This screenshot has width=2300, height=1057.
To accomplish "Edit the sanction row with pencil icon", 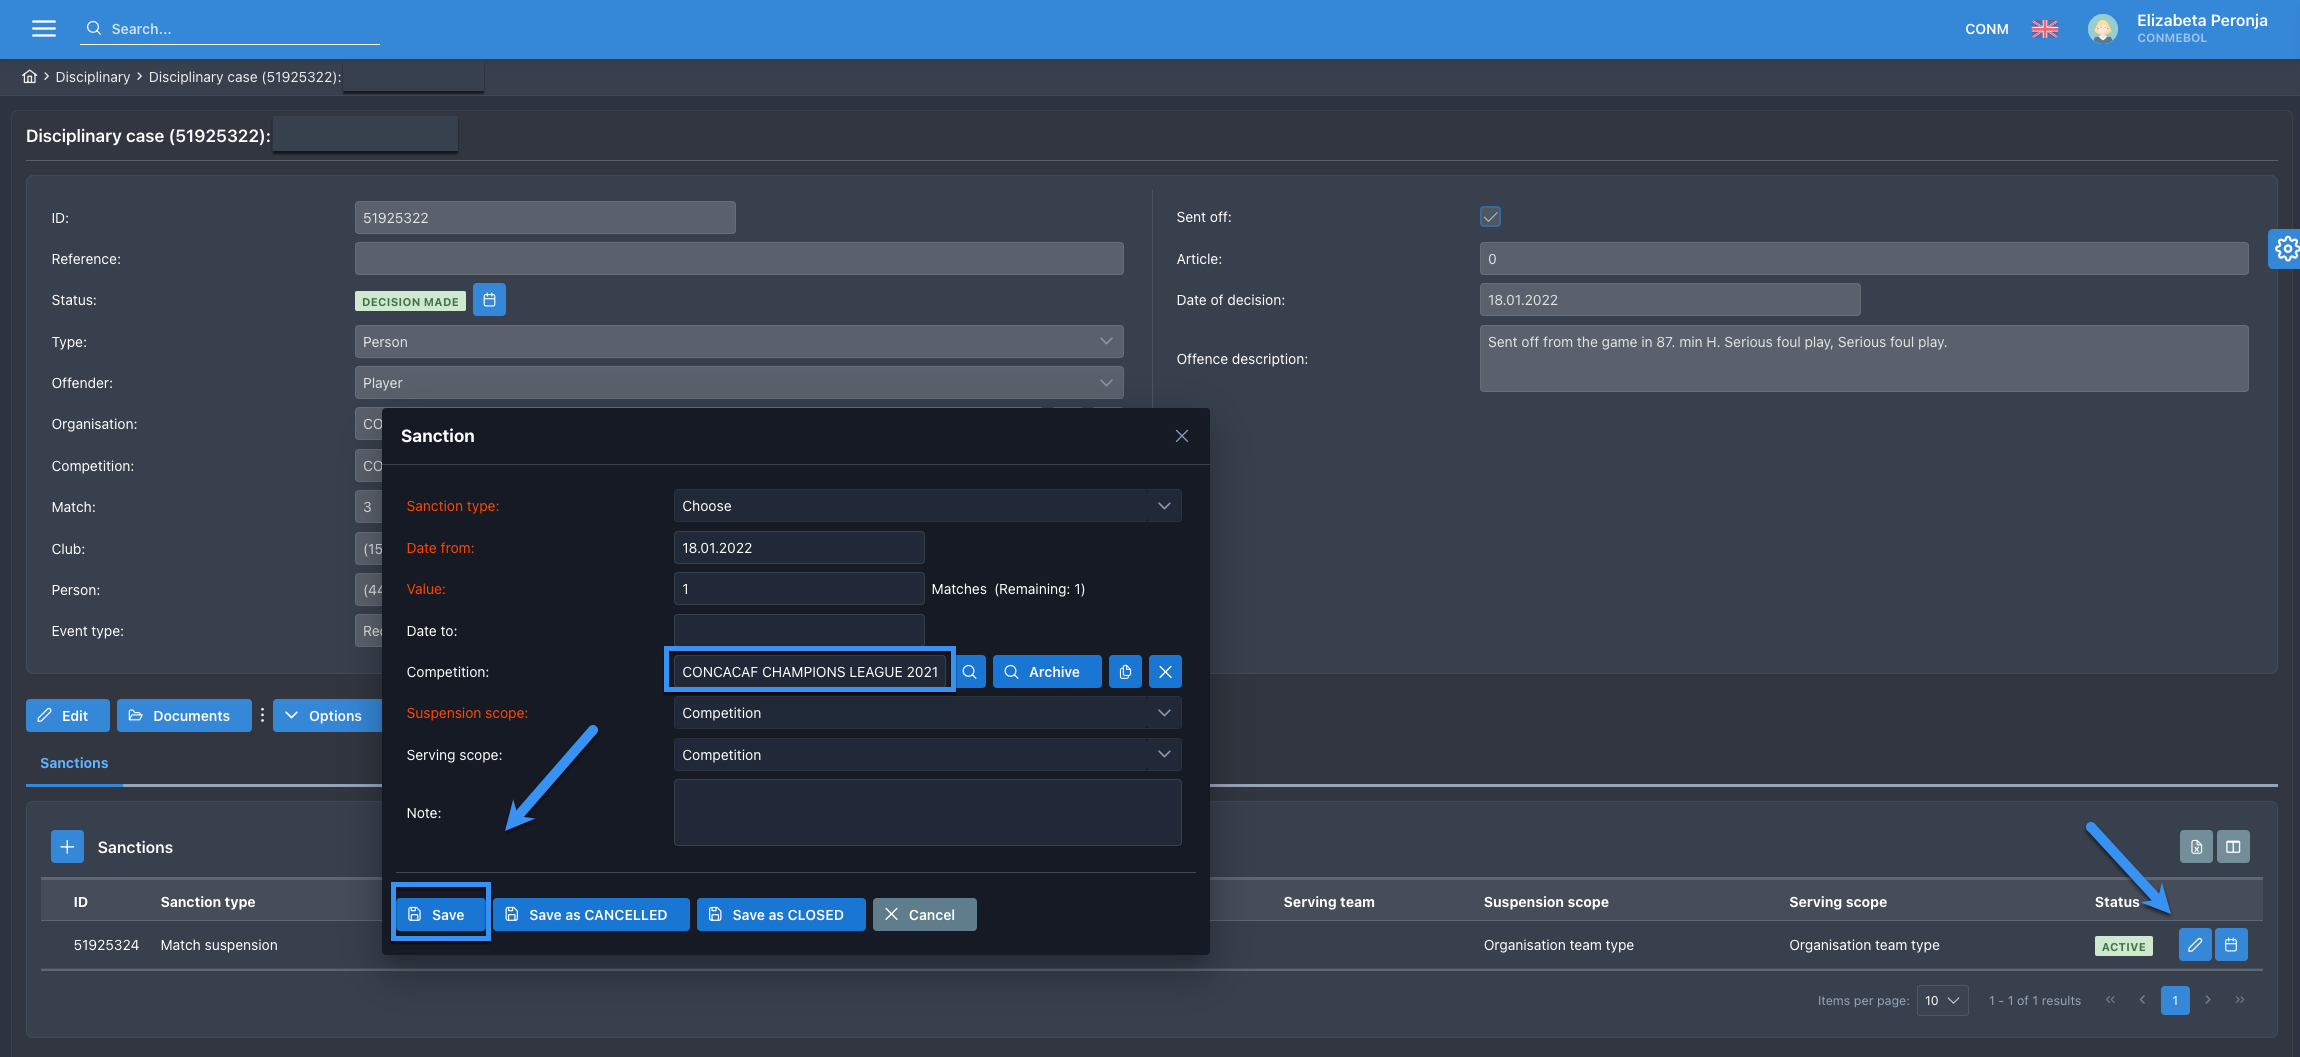I will pyautogui.click(x=2194, y=945).
